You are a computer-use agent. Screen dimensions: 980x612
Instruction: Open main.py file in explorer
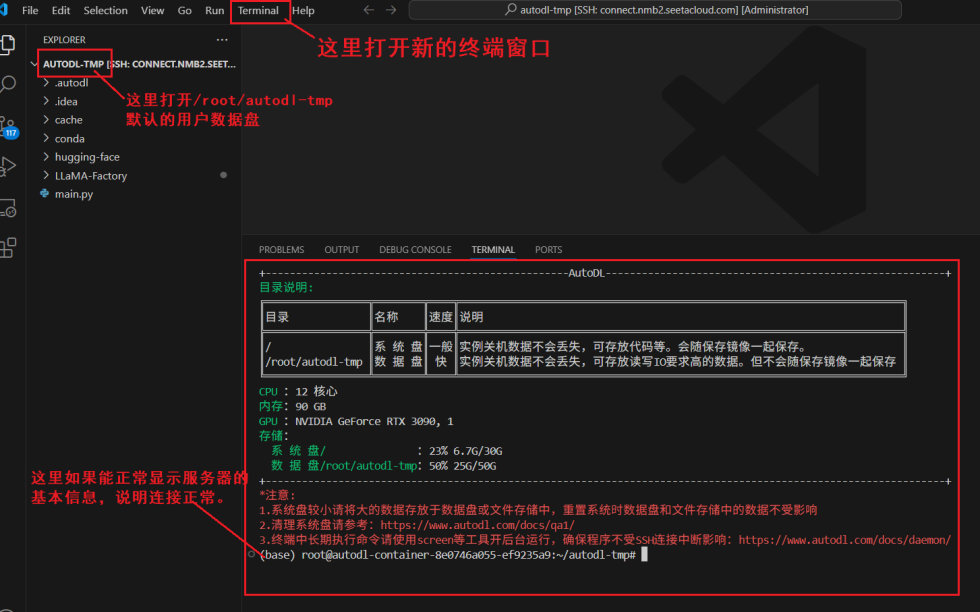click(x=73, y=194)
